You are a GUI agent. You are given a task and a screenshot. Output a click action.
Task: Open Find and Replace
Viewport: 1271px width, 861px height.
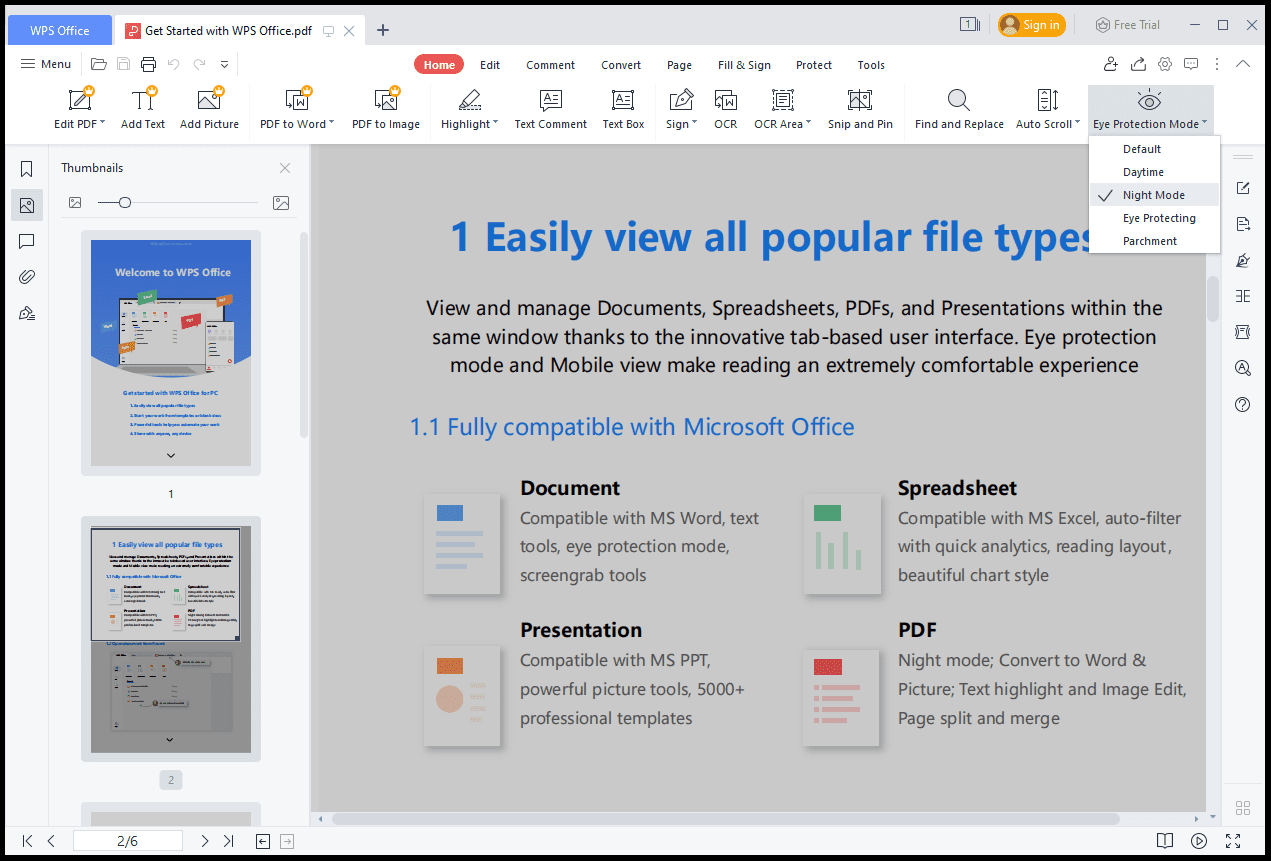(x=959, y=109)
